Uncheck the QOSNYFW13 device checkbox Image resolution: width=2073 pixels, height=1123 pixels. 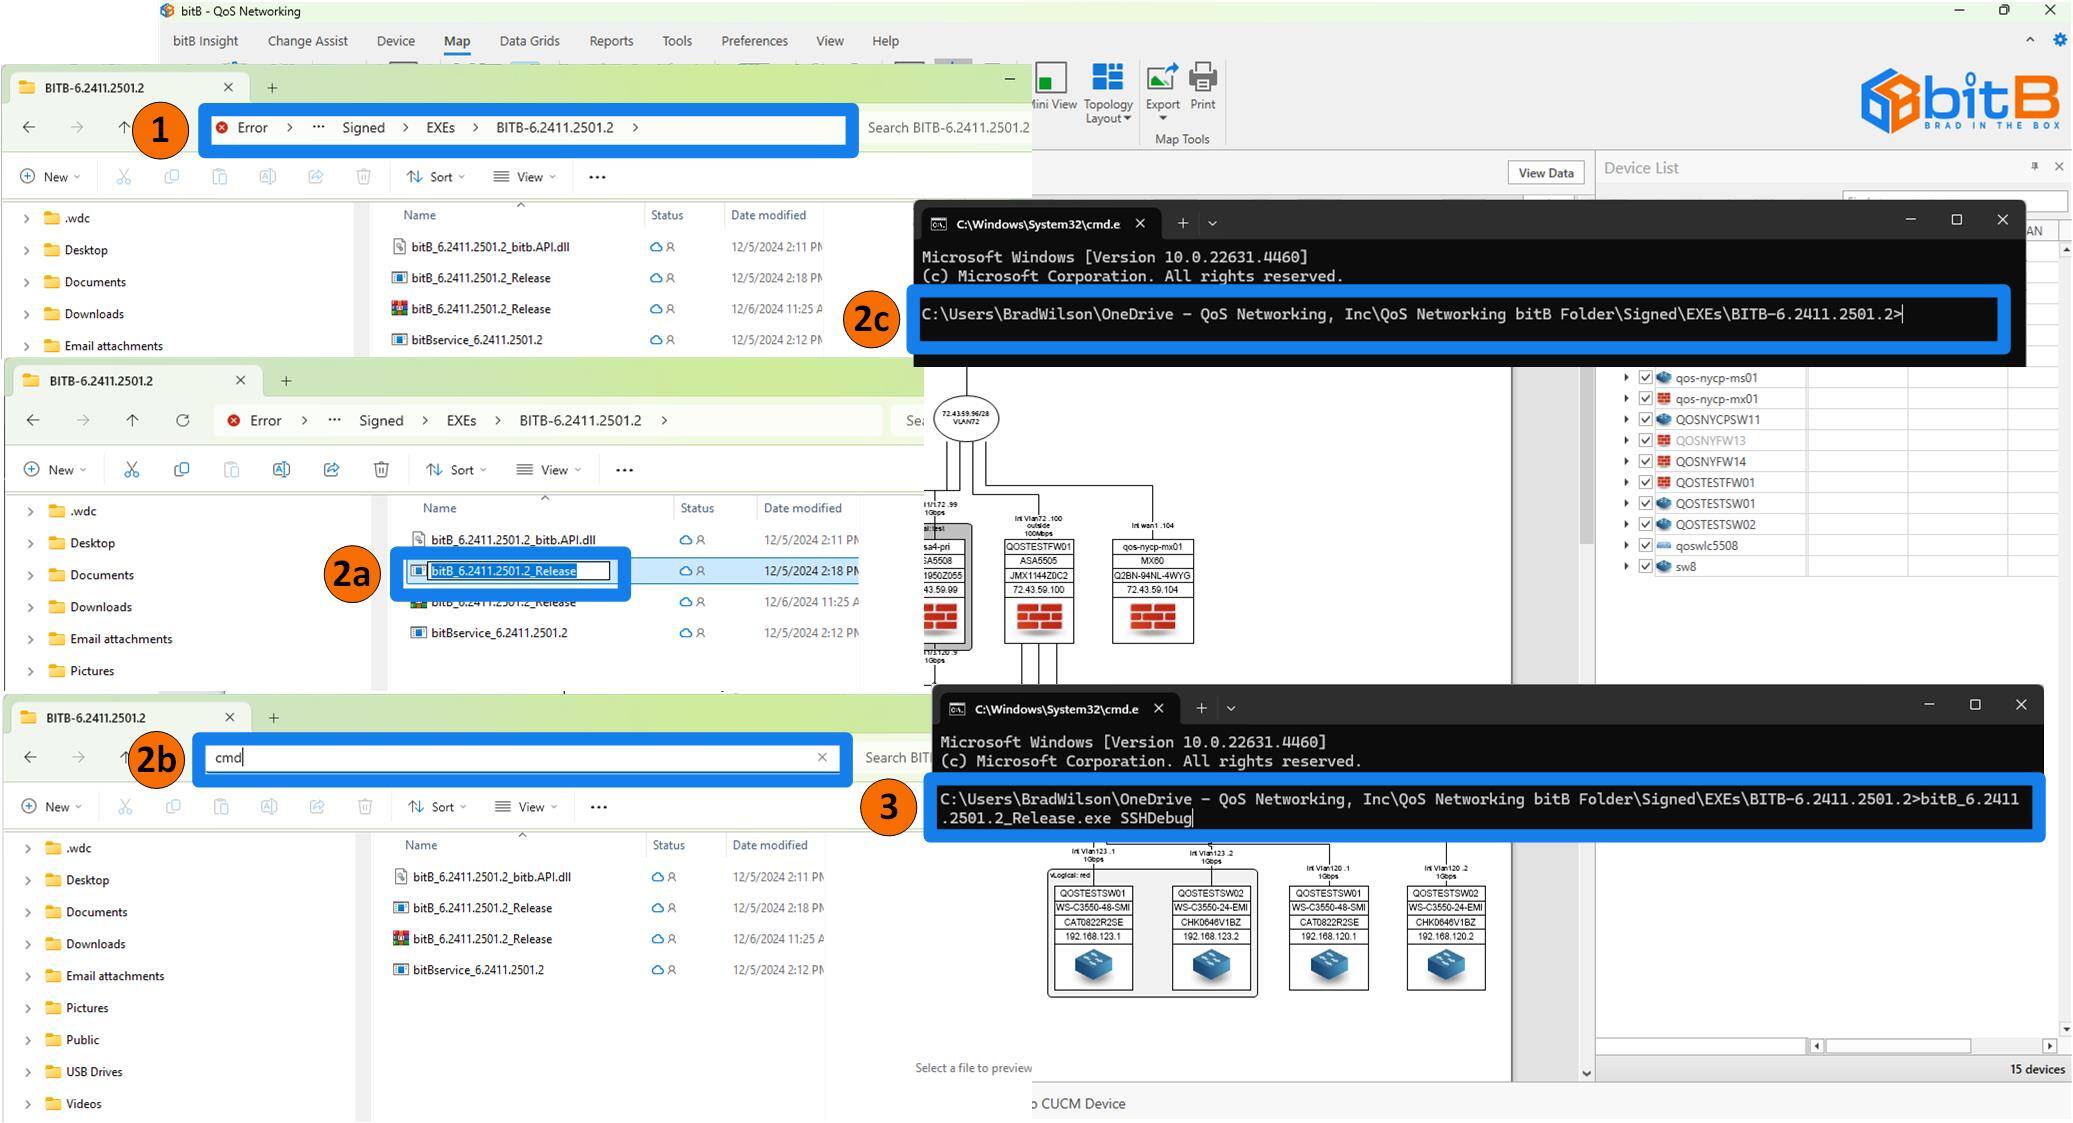[1645, 440]
